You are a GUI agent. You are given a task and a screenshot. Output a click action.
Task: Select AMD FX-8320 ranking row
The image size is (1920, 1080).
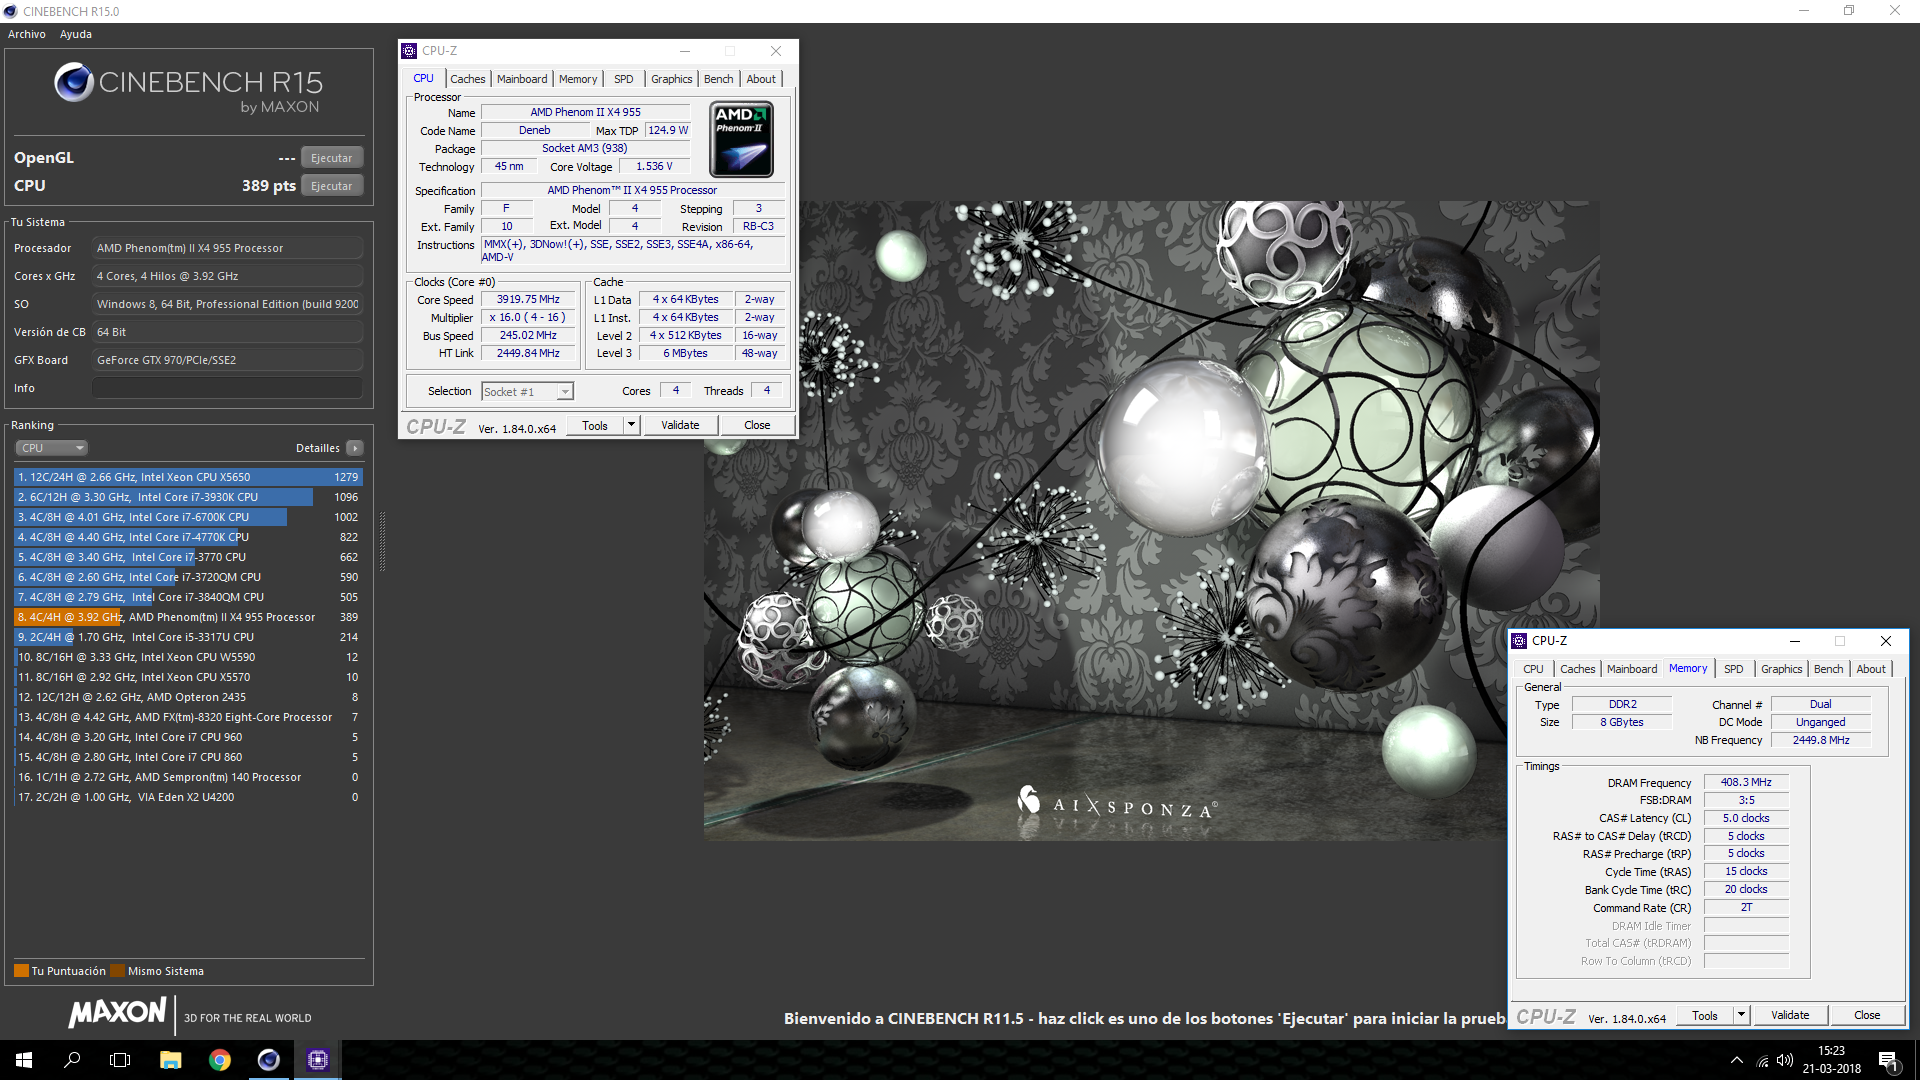[188, 717]
